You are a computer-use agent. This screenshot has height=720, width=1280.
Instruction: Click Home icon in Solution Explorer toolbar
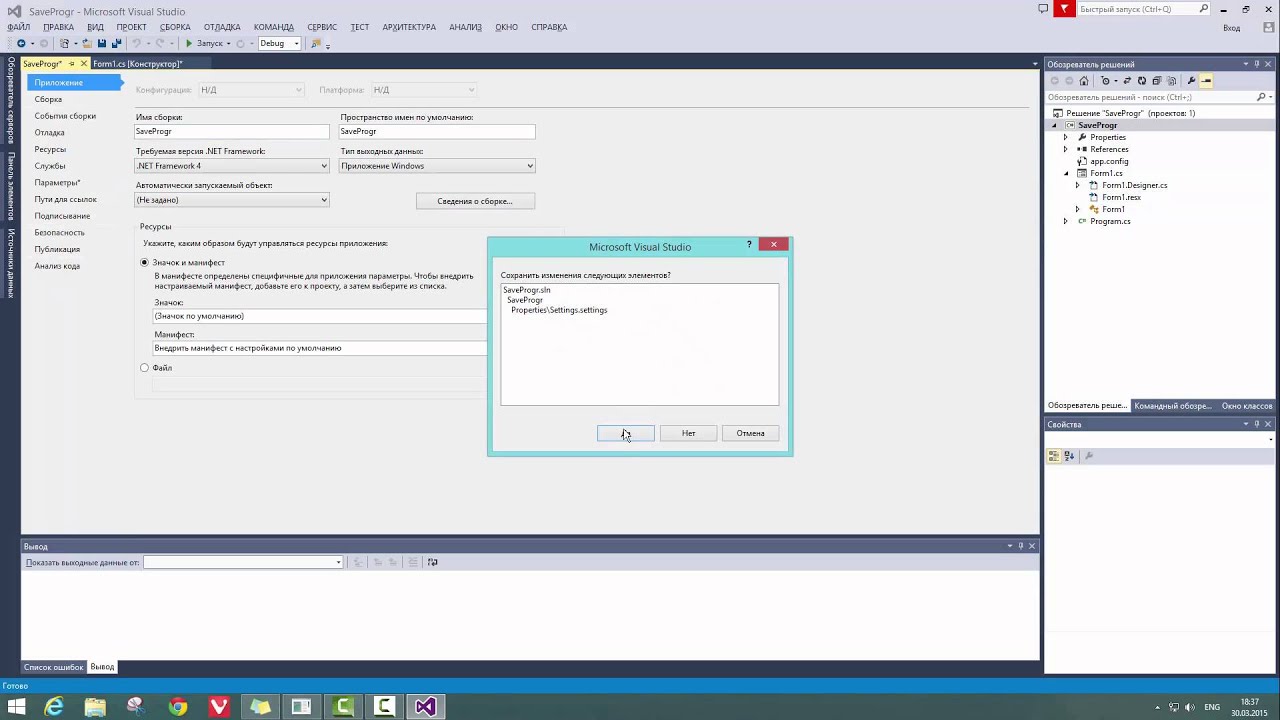click(1084, 81)
